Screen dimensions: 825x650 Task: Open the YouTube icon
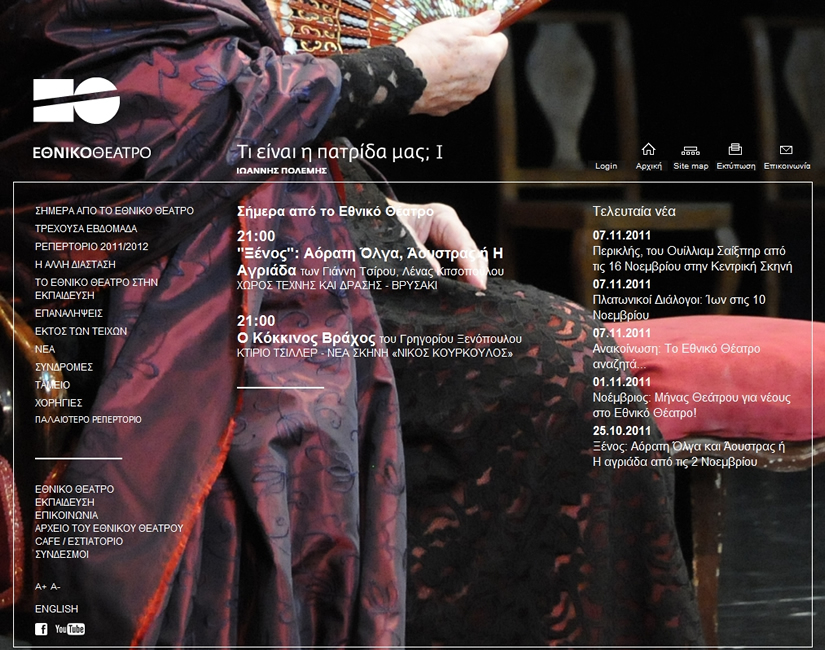70,629
